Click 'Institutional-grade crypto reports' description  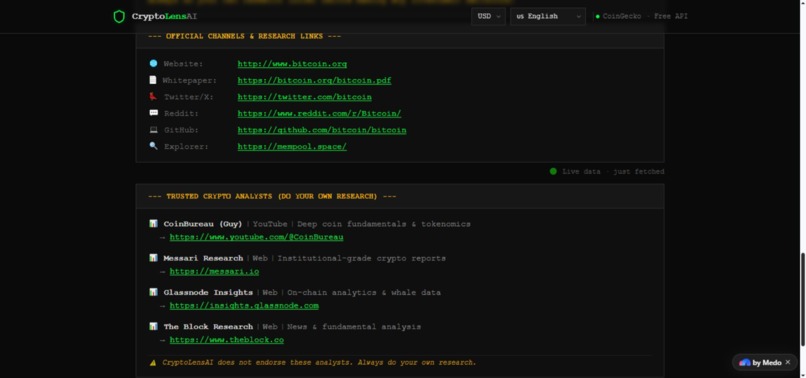pyautogui.click(x=361, y=258)
